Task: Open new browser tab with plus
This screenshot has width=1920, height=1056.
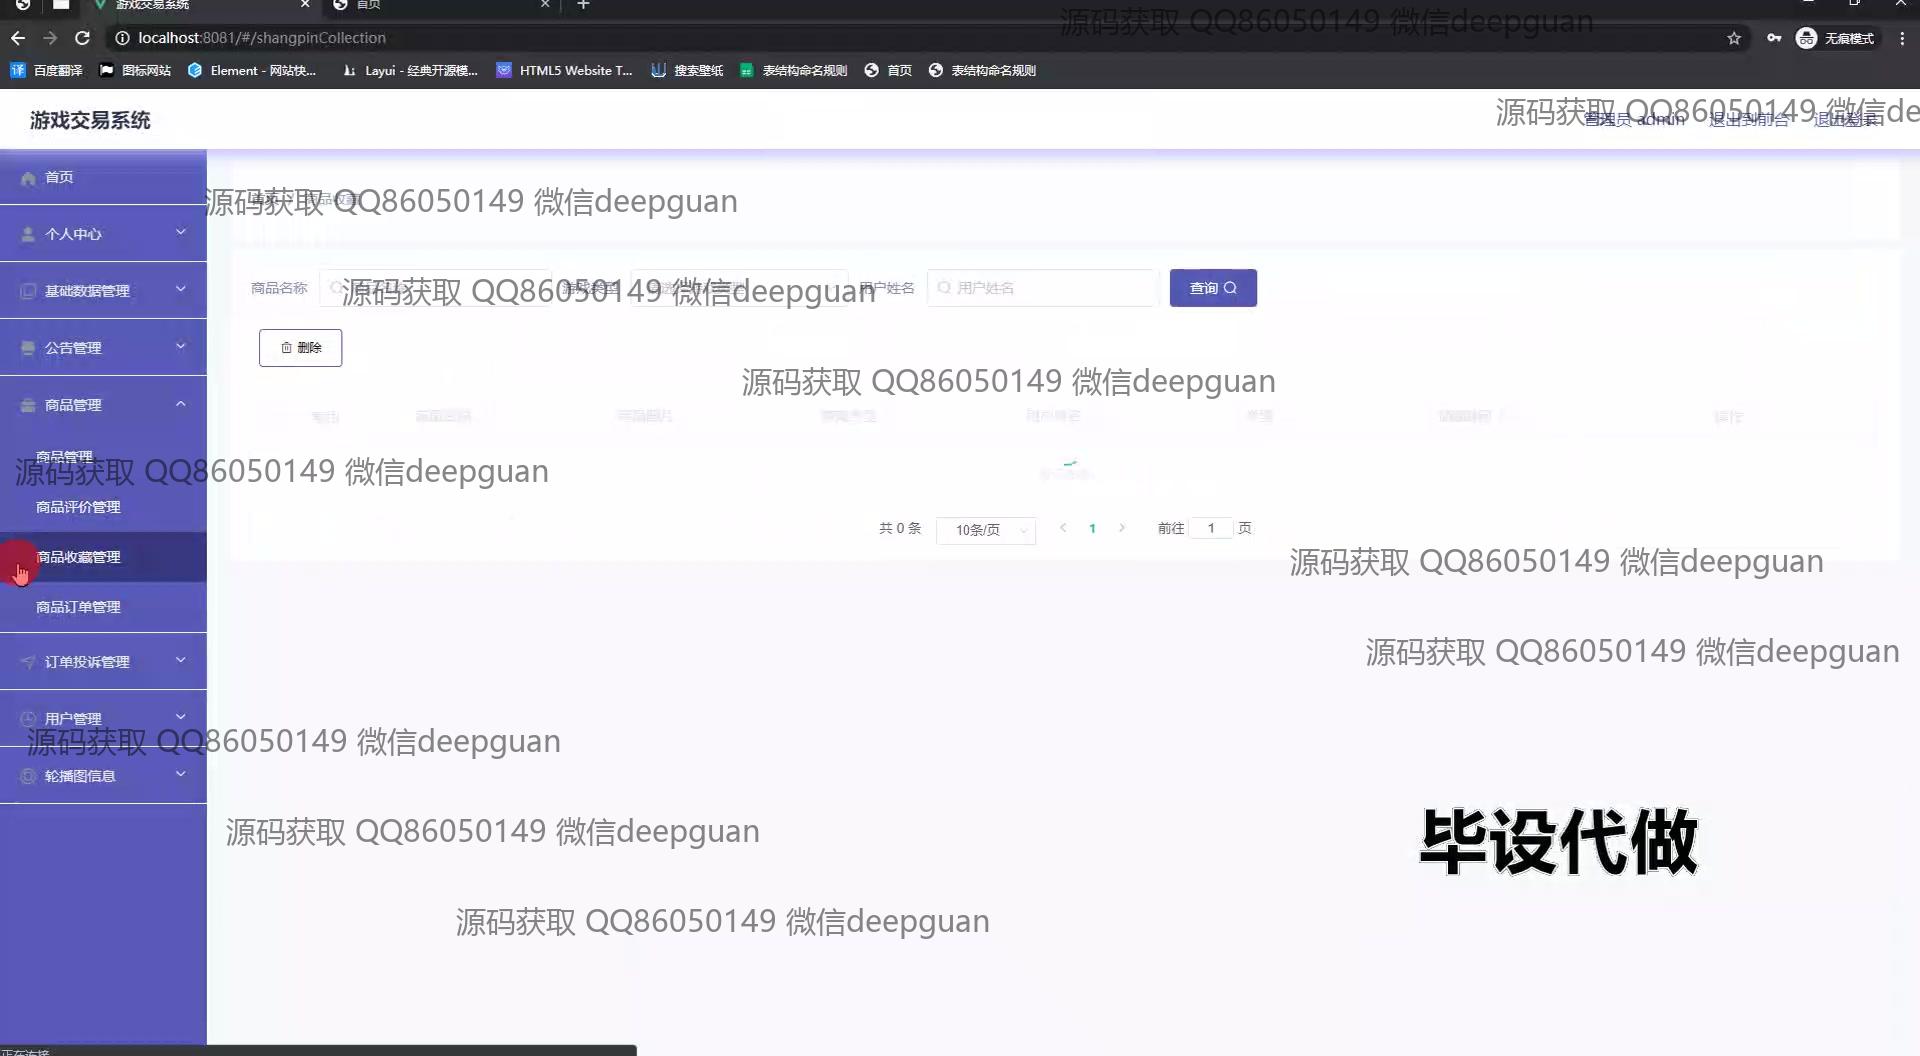Action: coord(583,5)
